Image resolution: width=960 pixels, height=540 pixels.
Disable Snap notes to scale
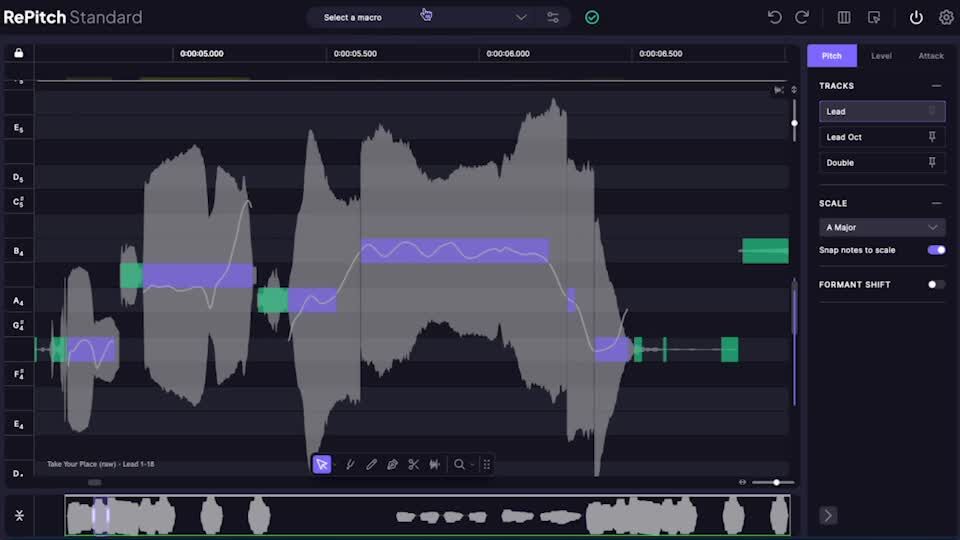pos(936,250)
